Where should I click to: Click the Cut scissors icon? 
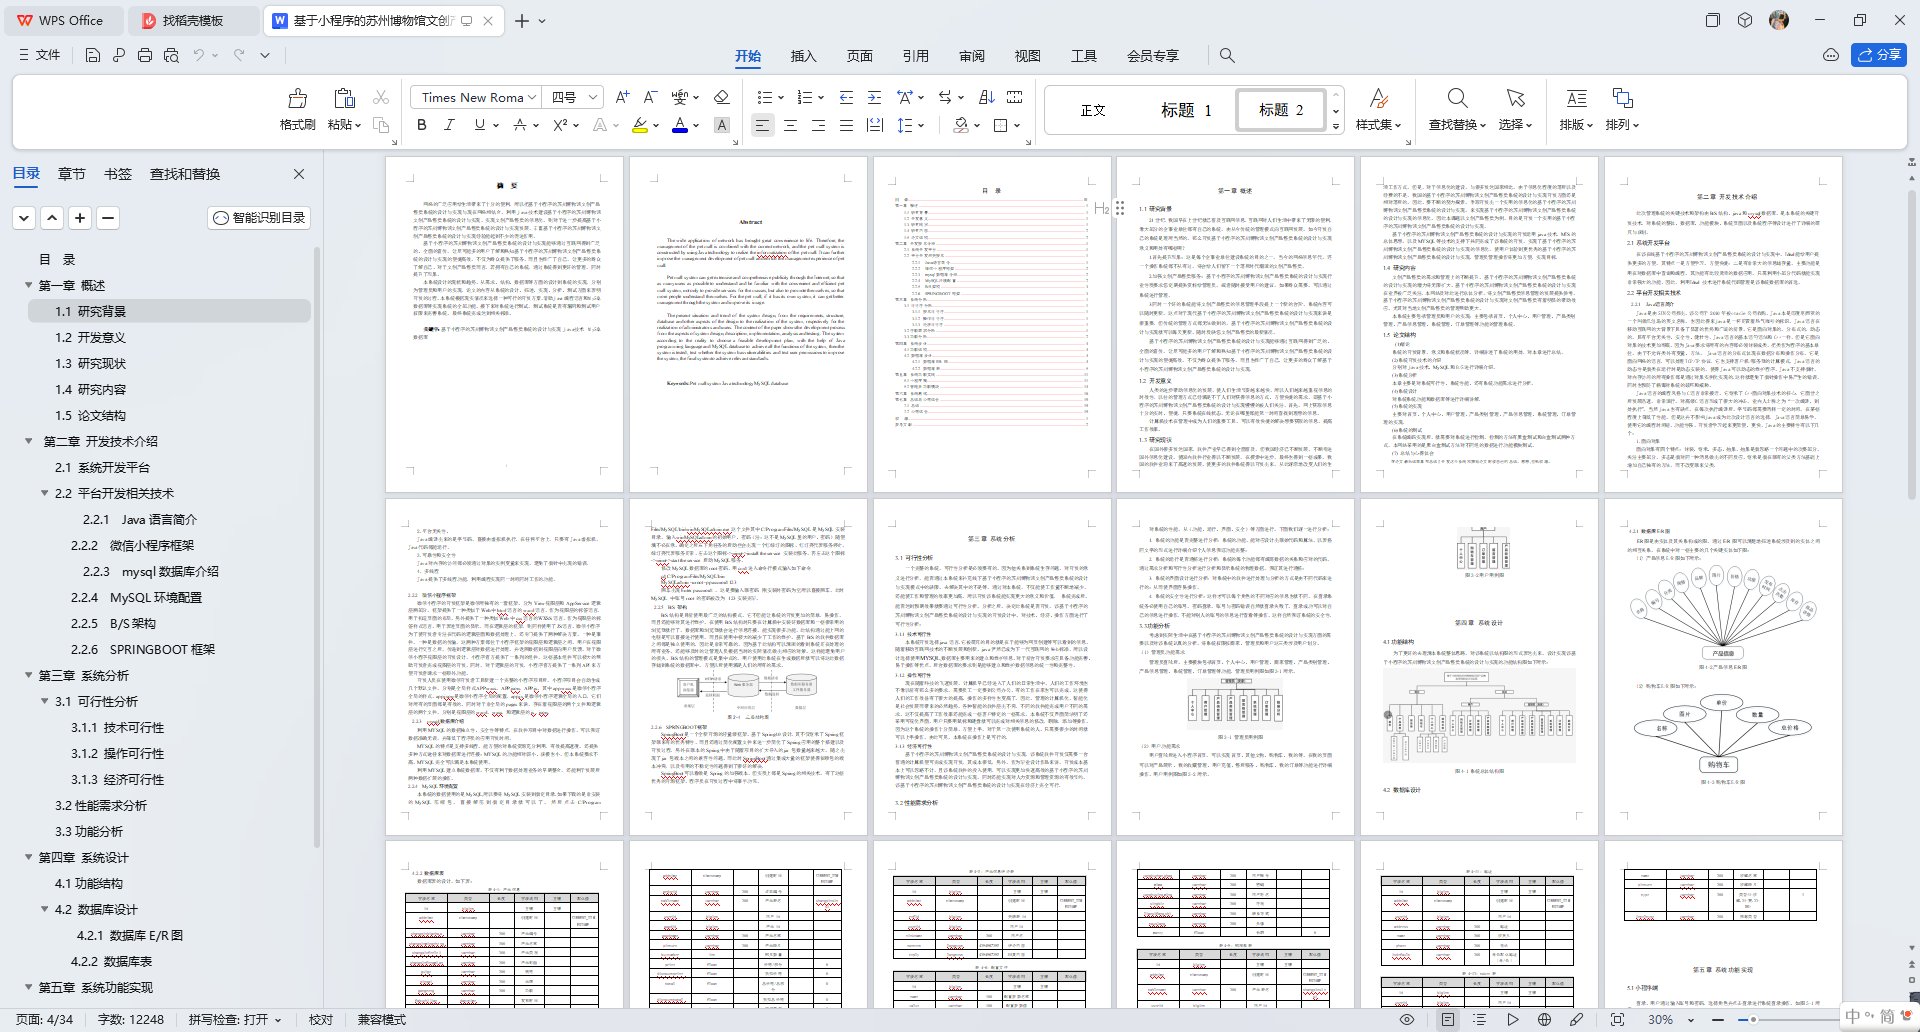381,97
